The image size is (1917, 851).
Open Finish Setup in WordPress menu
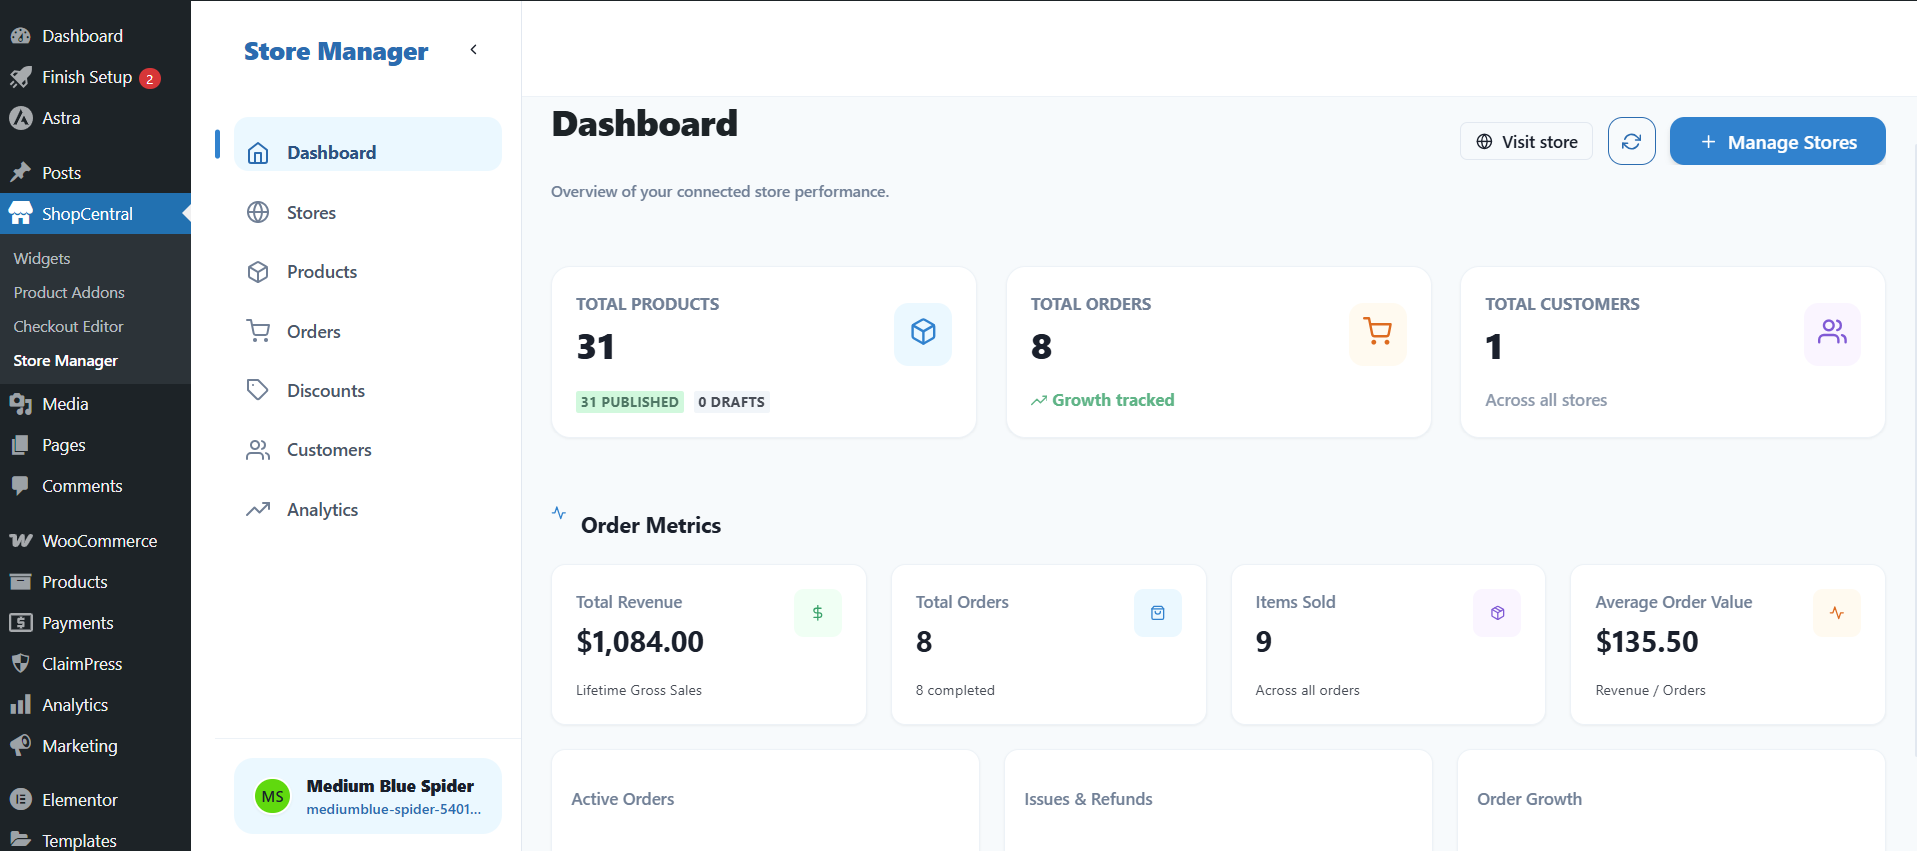tap(95, 77)
